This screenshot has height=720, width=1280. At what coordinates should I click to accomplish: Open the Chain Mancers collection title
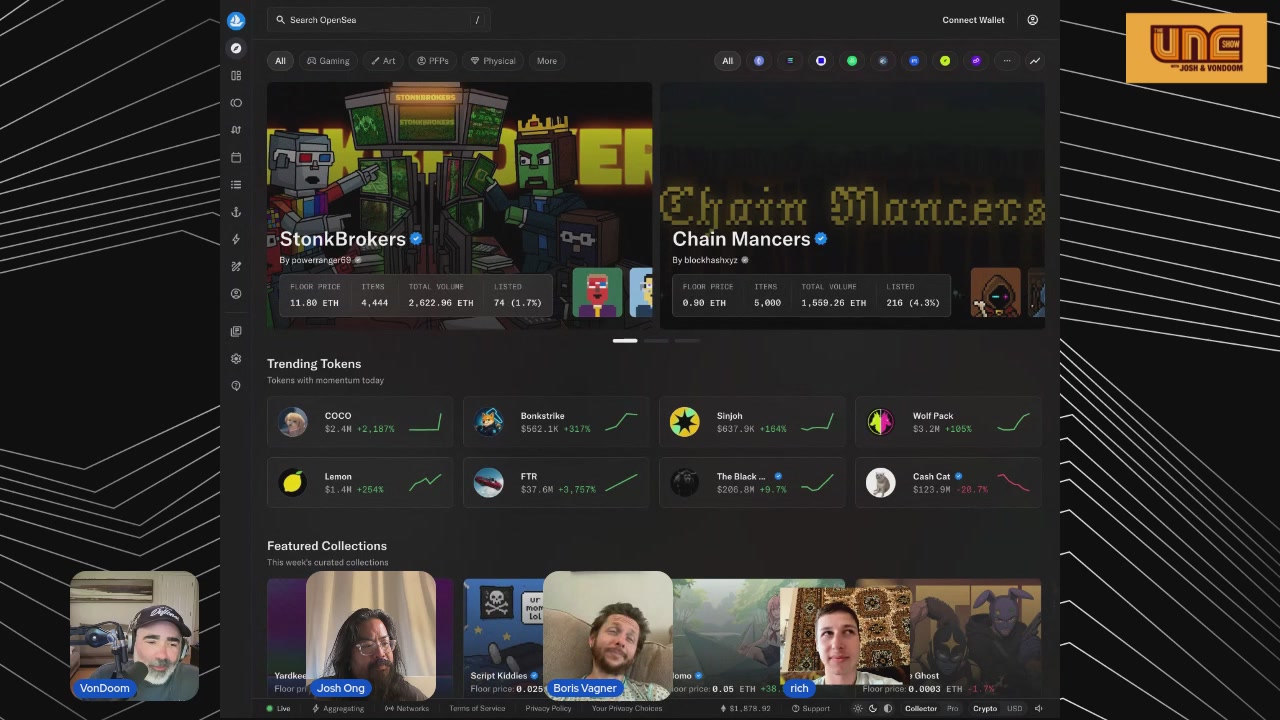(x=741, y=239)
